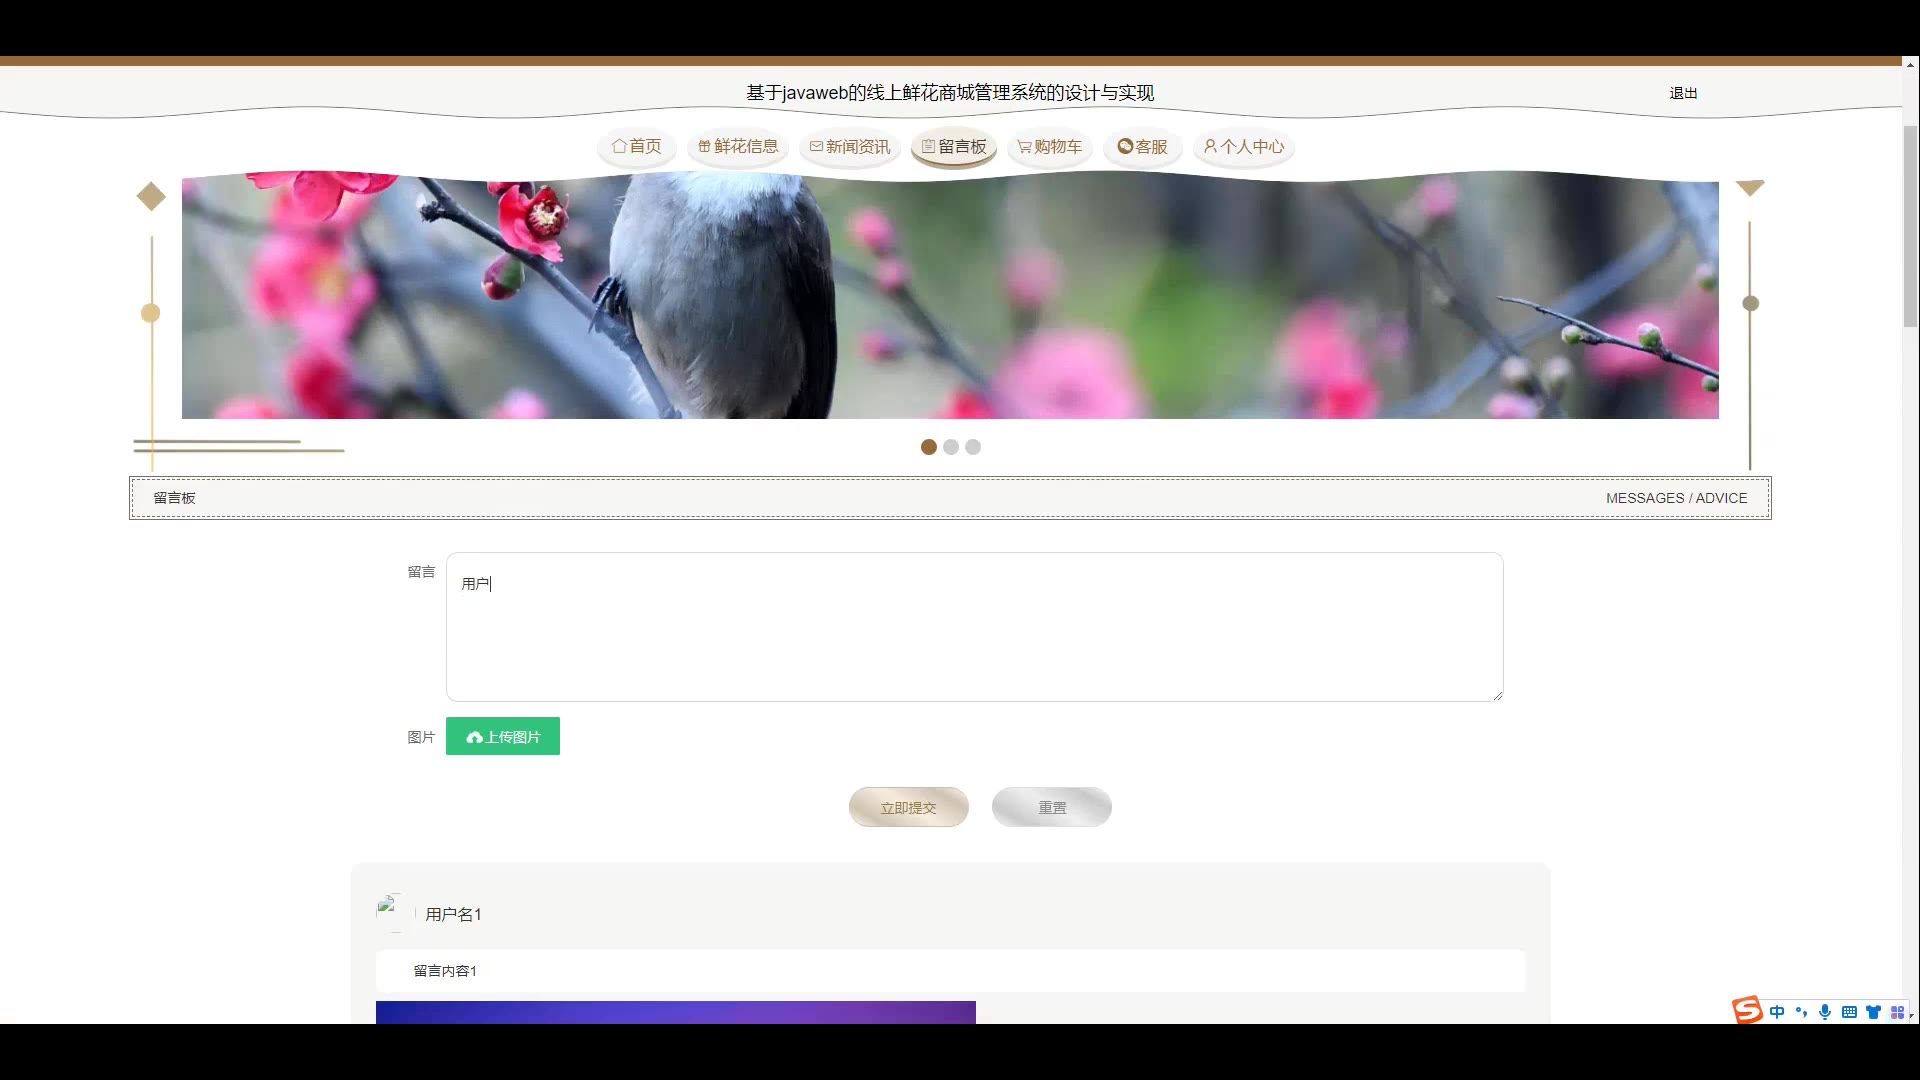Open the skin shirt icon
Image resolution: width=1920 pixels, height=1080 pixels.
coord(1873,1012)
